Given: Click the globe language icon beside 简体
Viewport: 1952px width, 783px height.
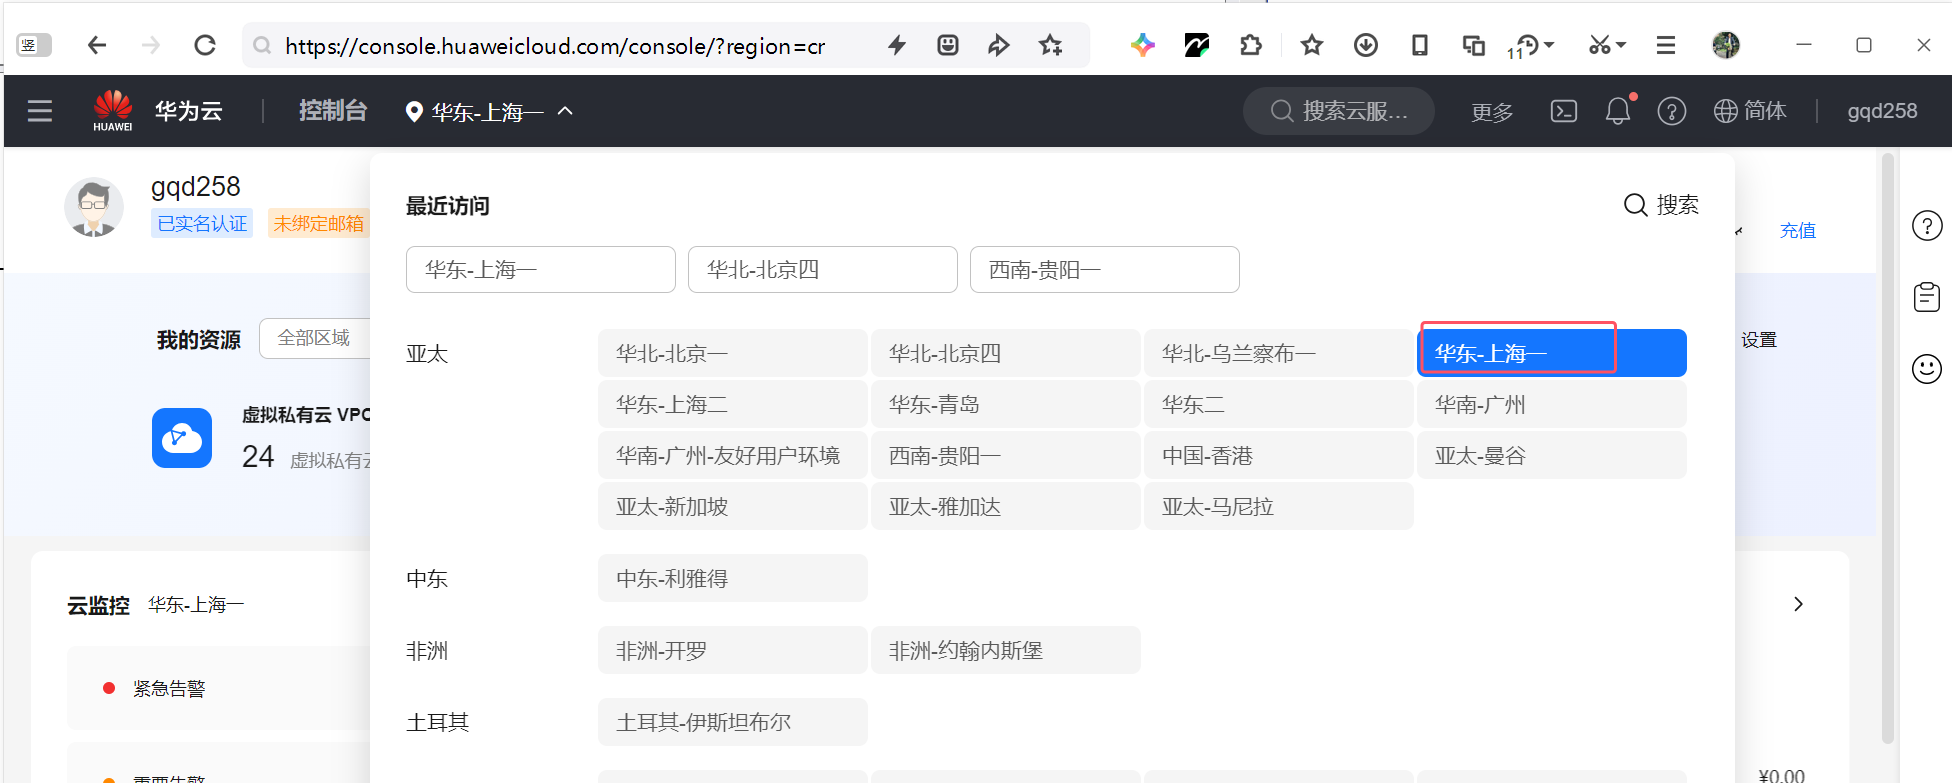Looking at the screenshot, I should tap(1726, 111).
